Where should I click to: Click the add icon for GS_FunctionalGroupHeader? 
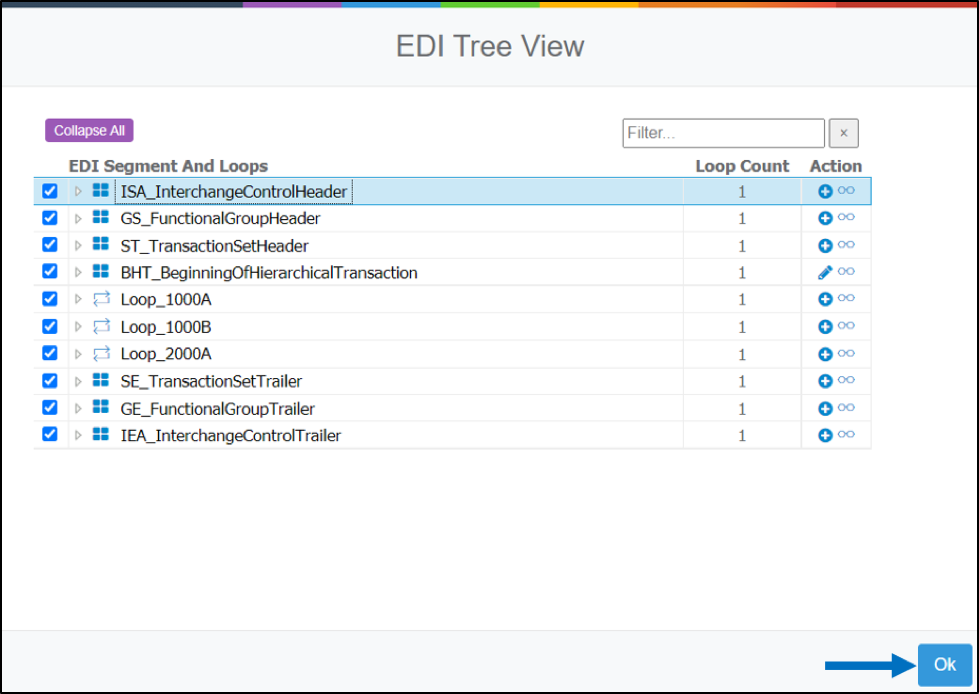[825, 218]
